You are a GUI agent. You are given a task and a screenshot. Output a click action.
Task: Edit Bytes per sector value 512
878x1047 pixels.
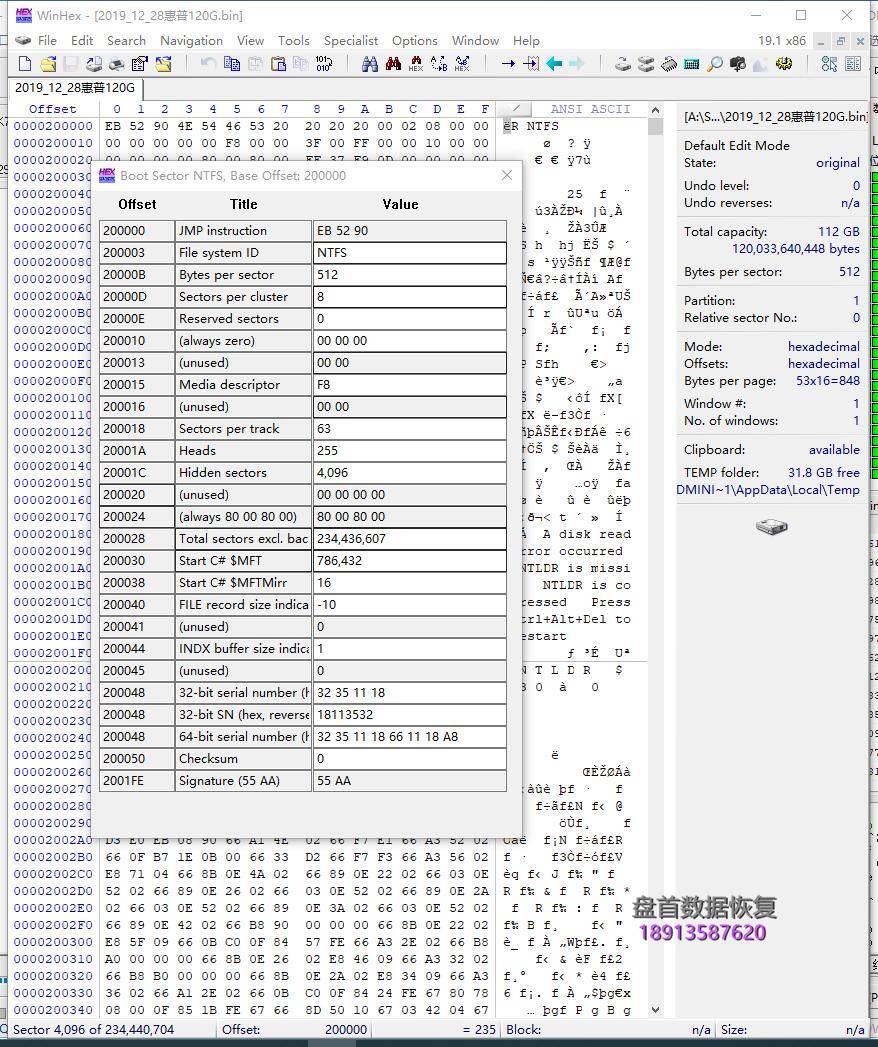[409, 274]
